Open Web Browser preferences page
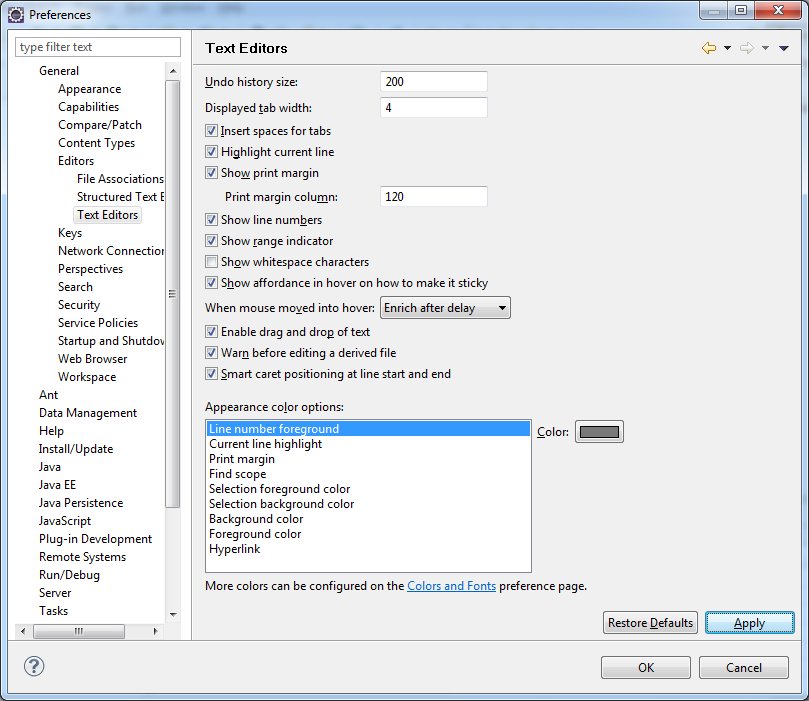 tap(93, 358)
